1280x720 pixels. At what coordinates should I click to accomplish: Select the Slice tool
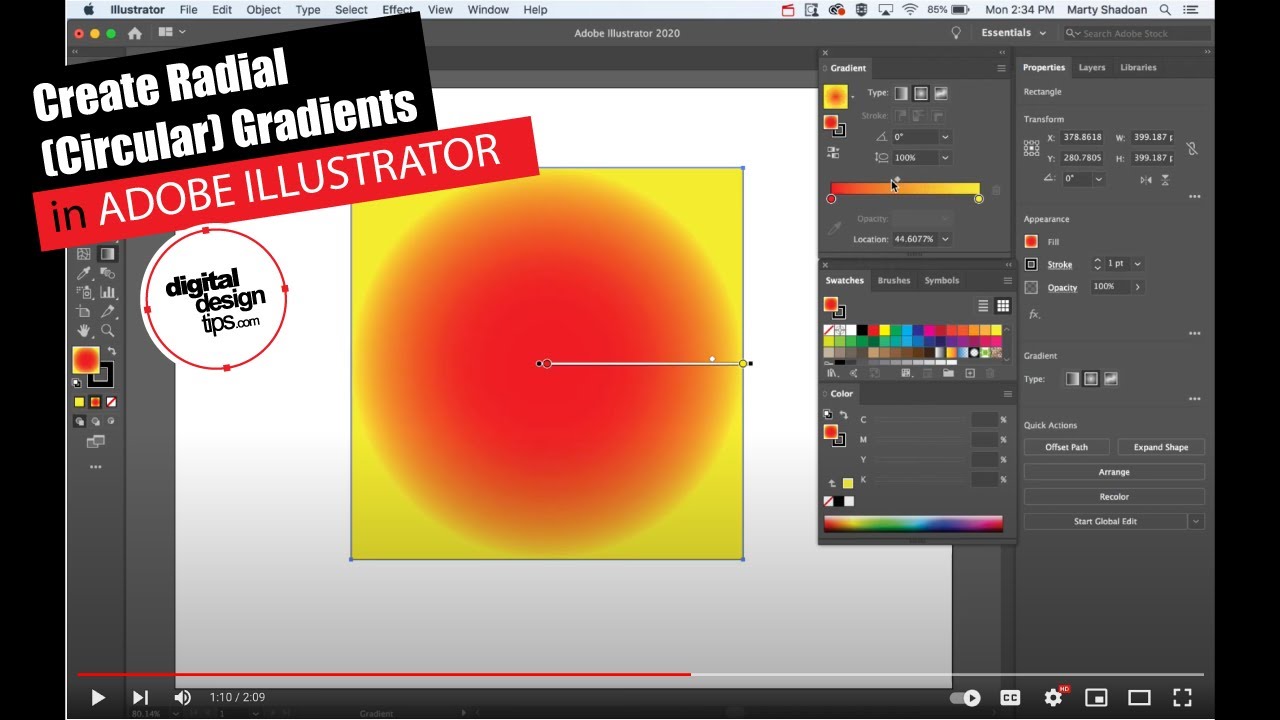[108, 311]
